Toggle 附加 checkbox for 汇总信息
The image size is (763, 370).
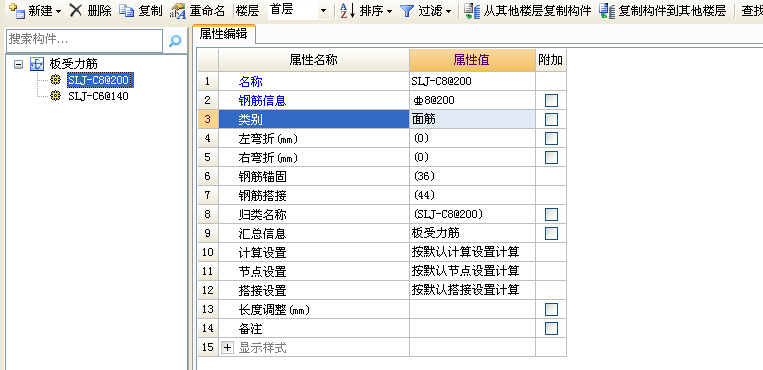[551, 233]
